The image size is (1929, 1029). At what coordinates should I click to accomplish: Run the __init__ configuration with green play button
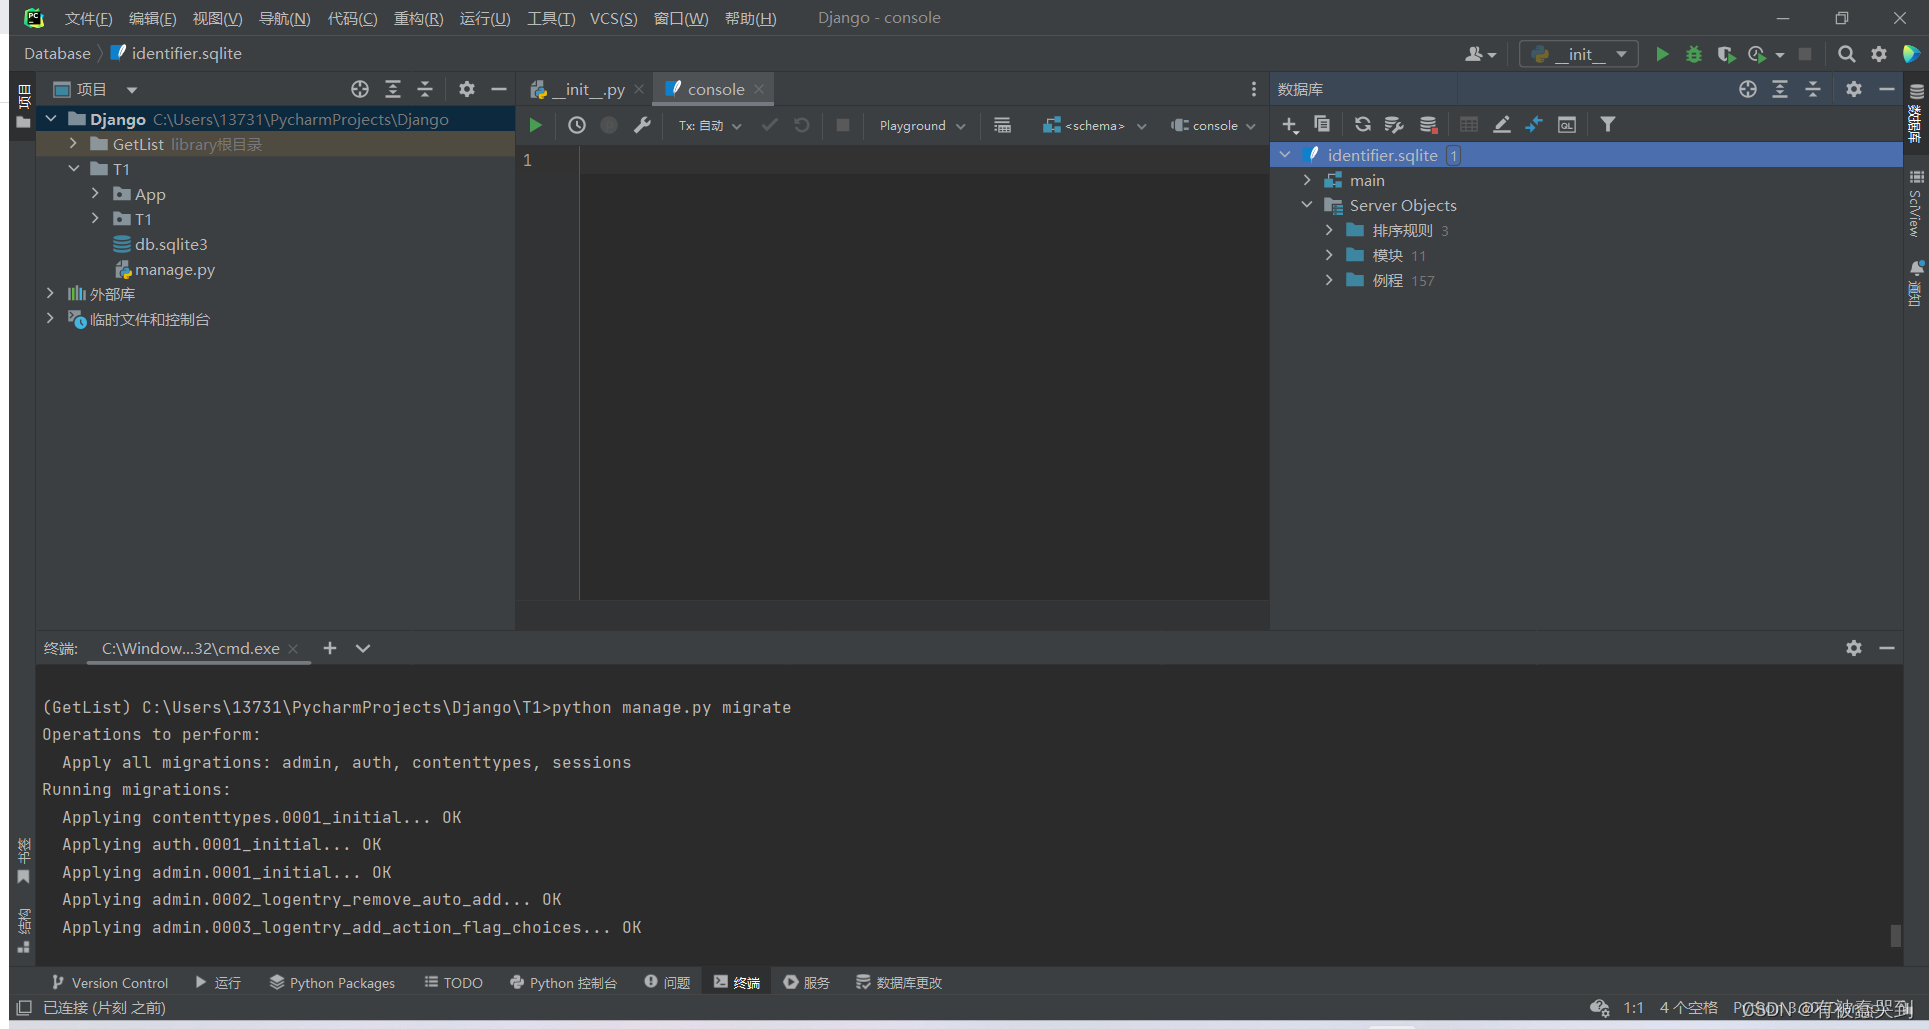tap(1662, 54)
